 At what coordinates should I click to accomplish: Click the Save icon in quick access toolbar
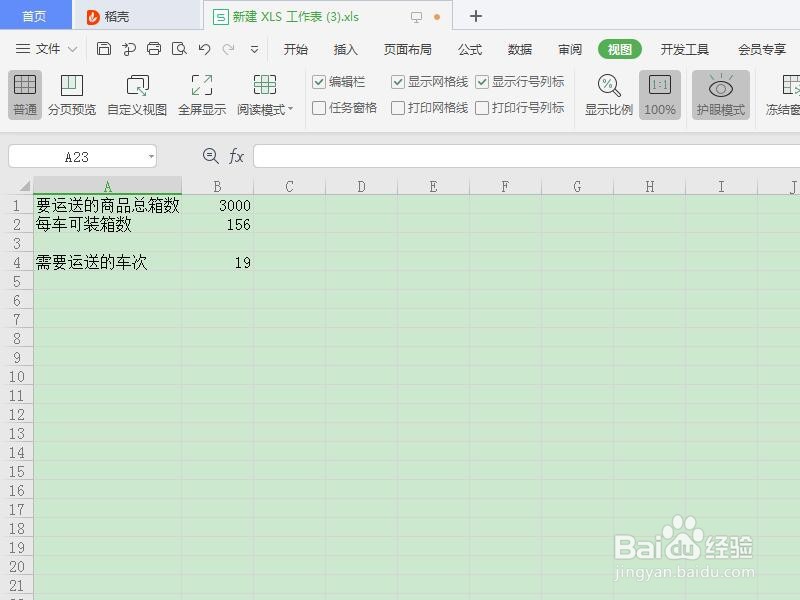[104, 48]
